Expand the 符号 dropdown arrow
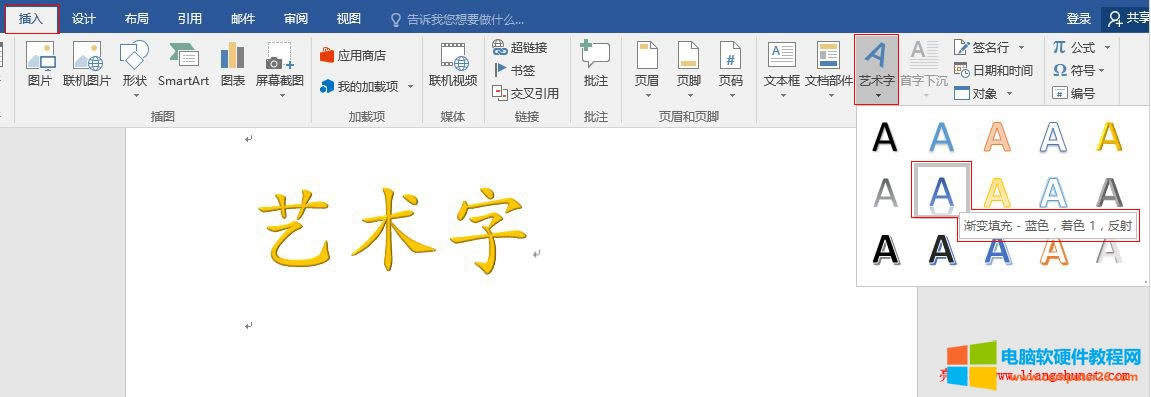 pos(1102,70)
